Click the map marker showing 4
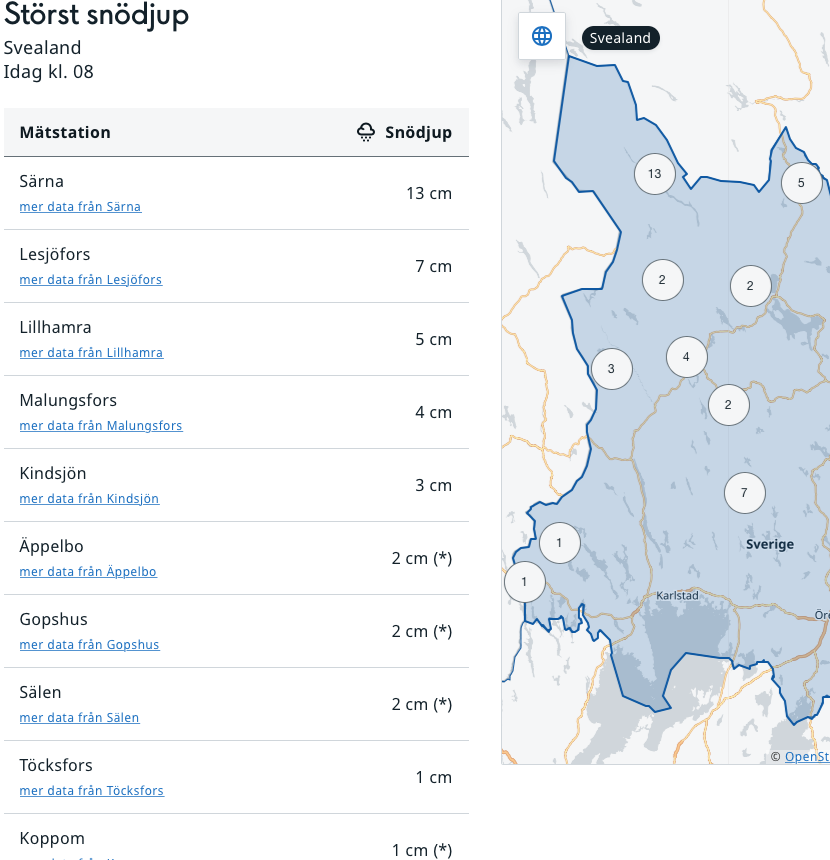This screenshot has width=830, height=860. click(x=686, y=357)
